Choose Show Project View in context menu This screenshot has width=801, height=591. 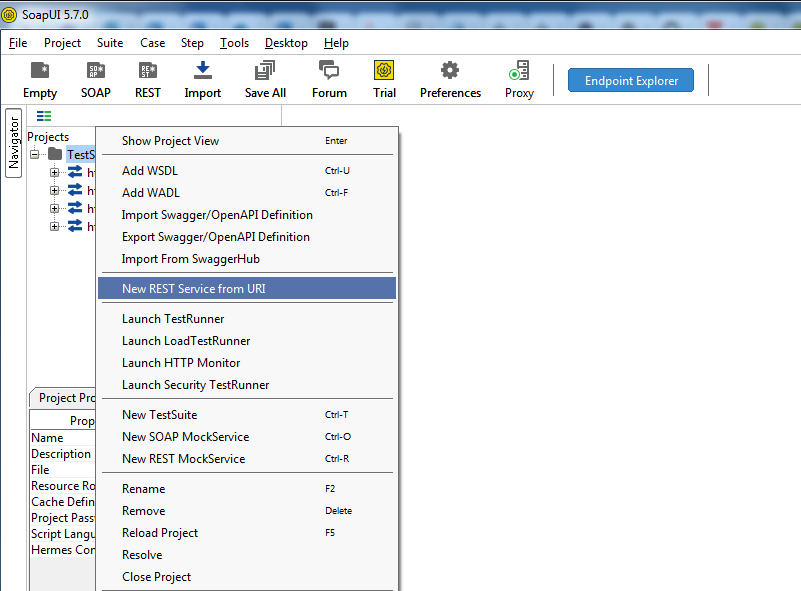click(247, 141)
